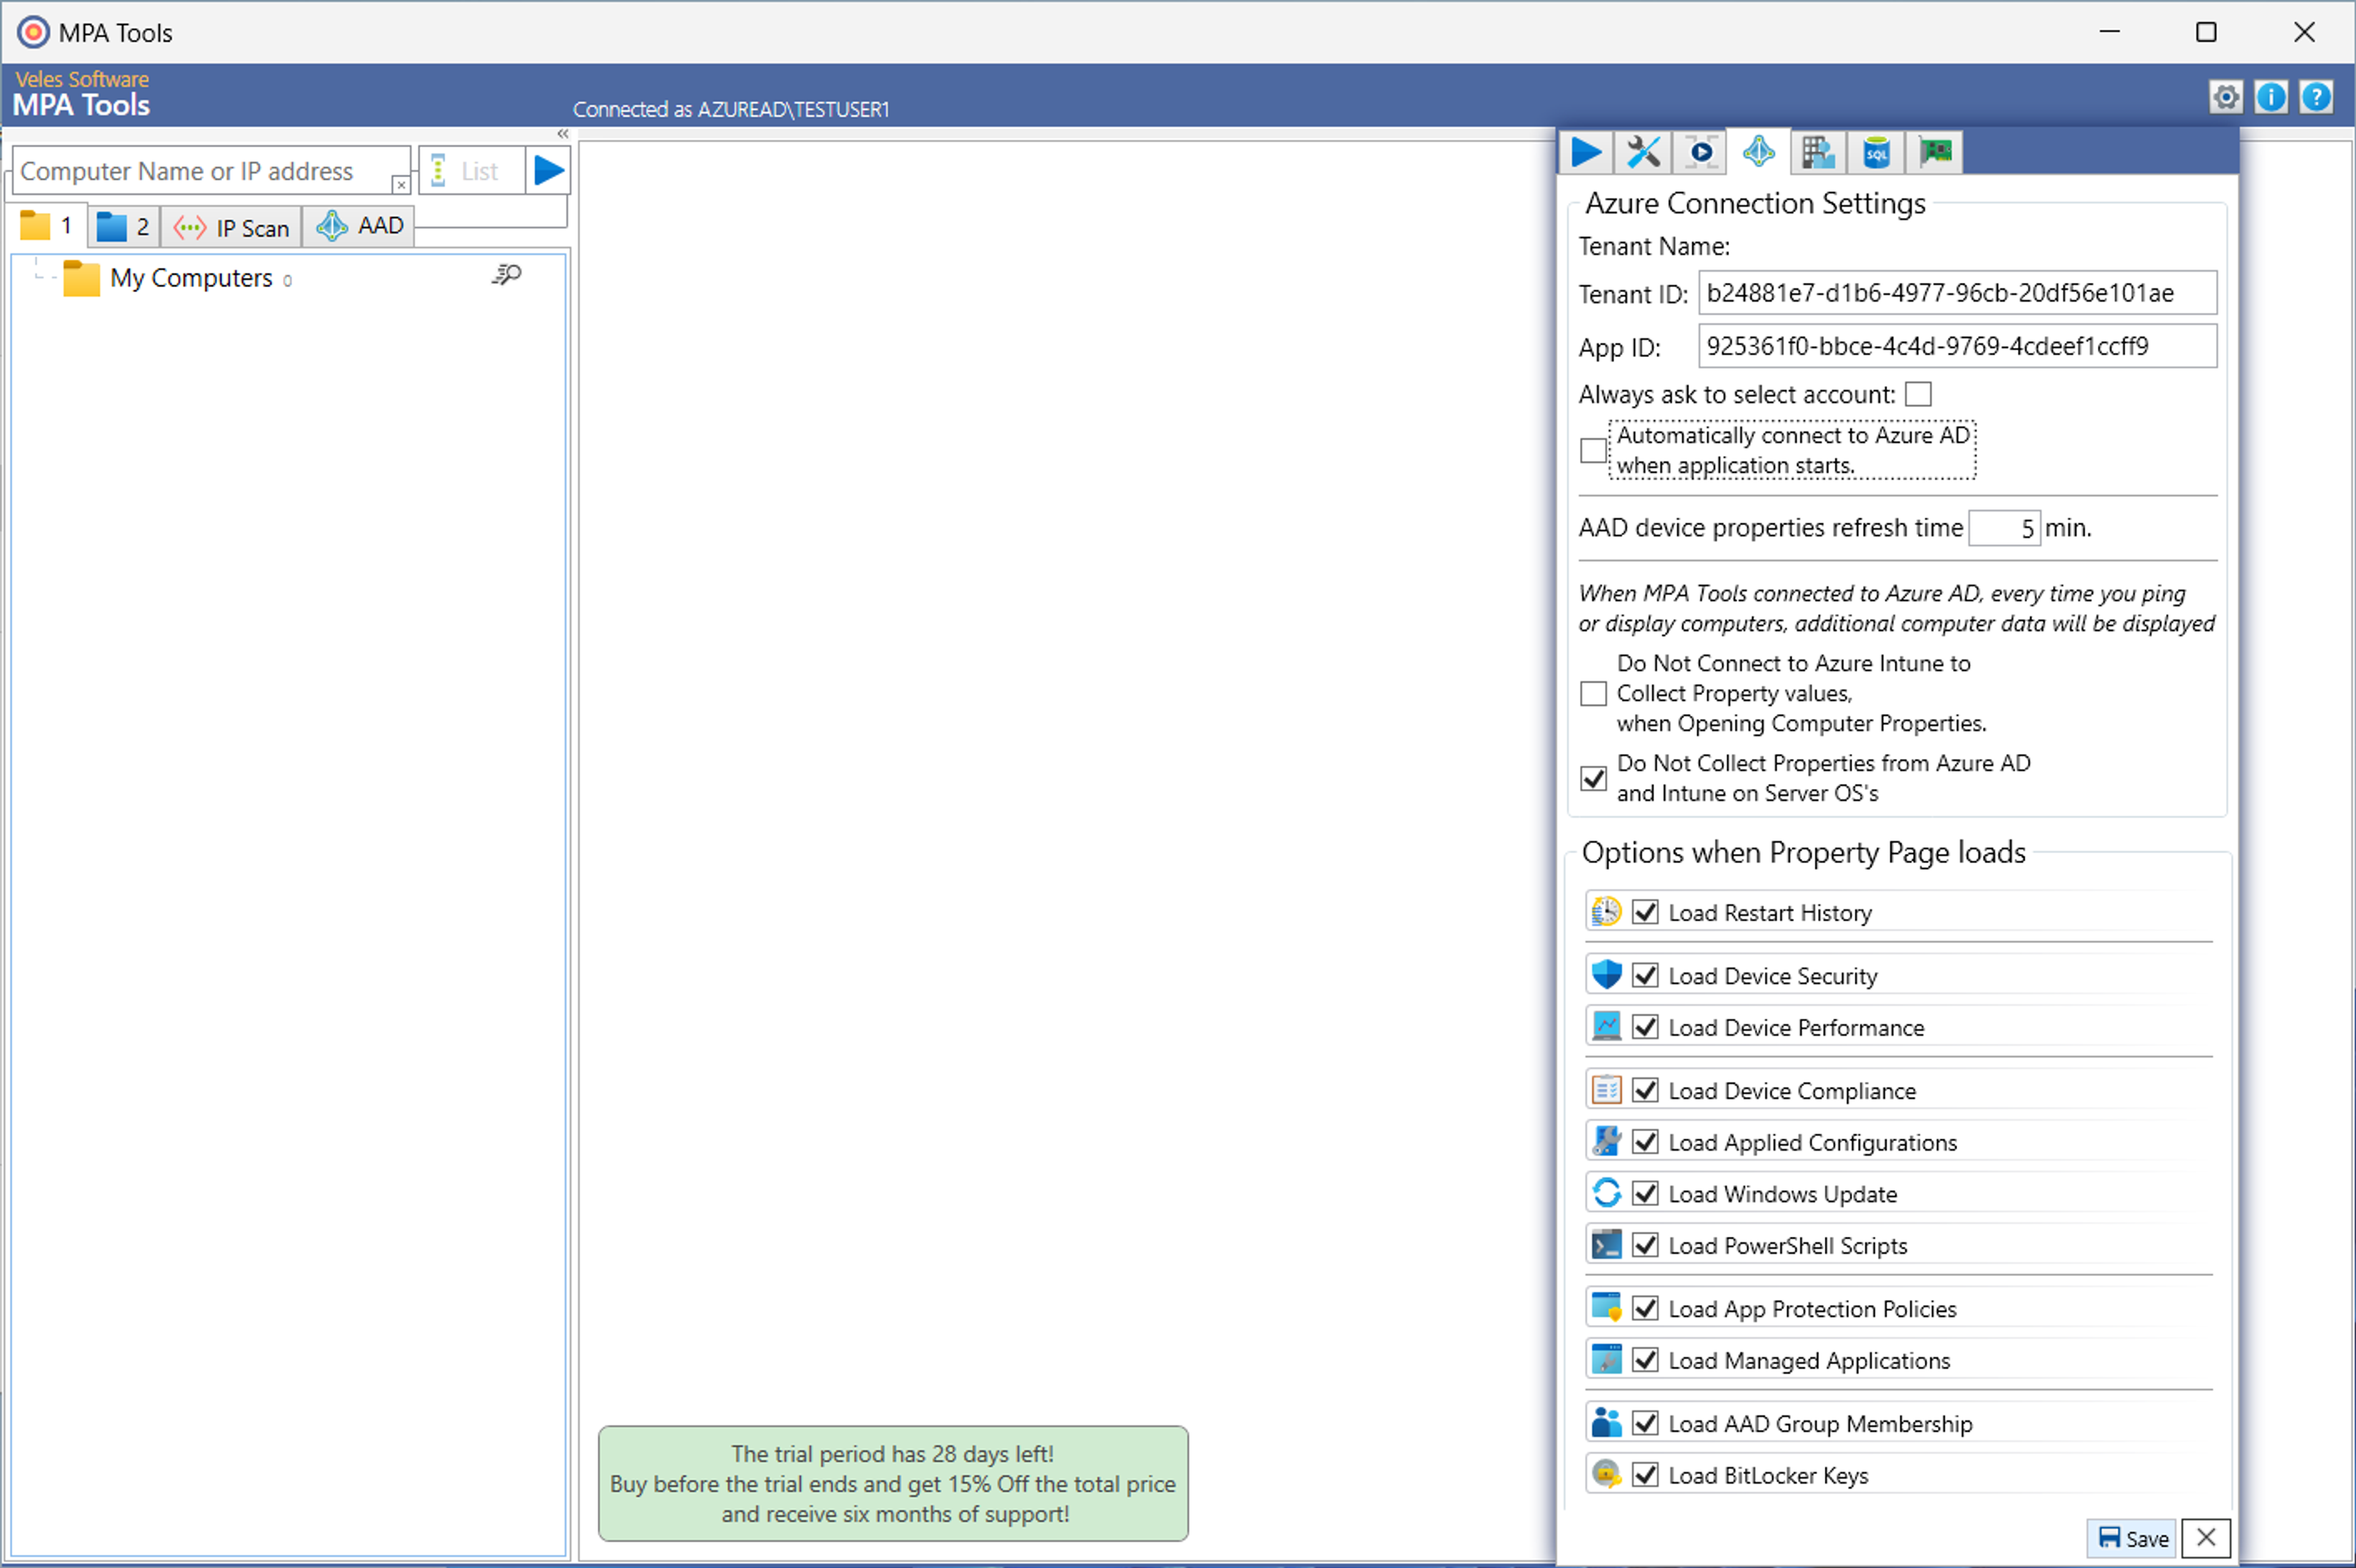Click the search icon beside My Computers

pos(506,275)
